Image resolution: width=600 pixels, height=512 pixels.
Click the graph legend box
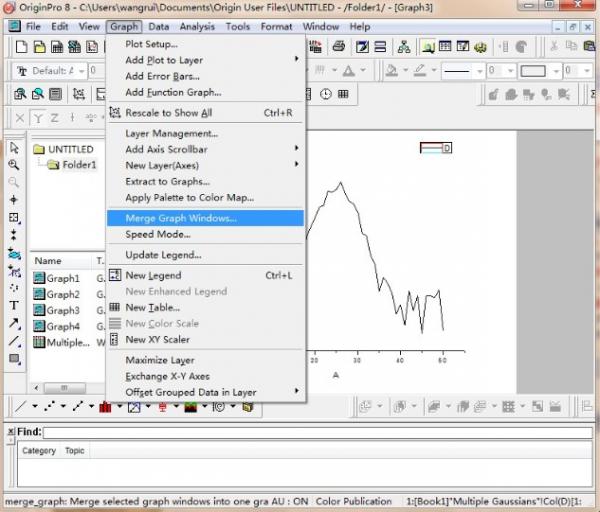coord(436,148)
